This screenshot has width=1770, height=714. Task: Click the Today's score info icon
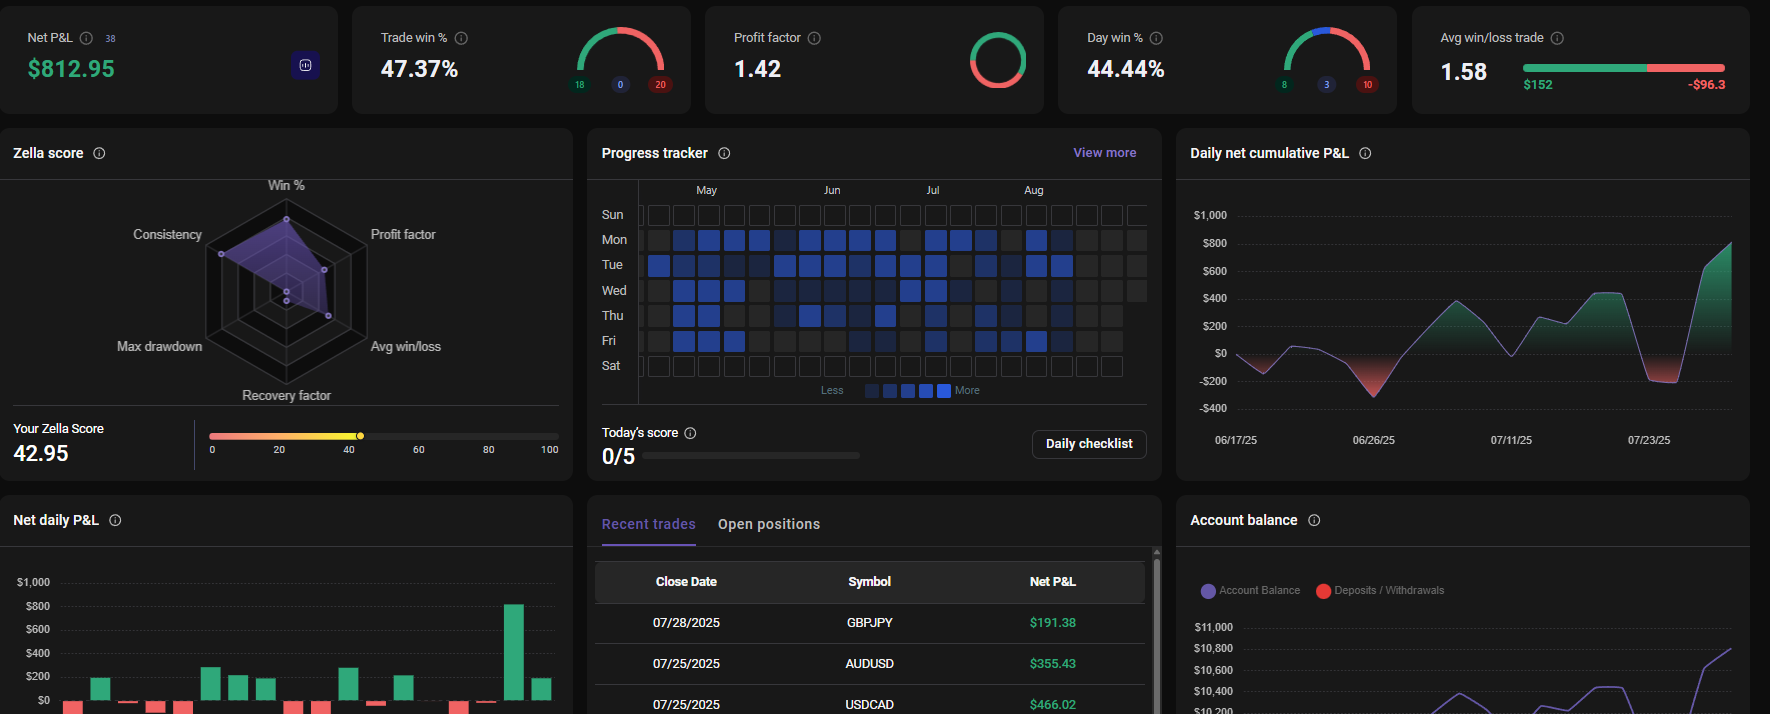tap(690, 433)
